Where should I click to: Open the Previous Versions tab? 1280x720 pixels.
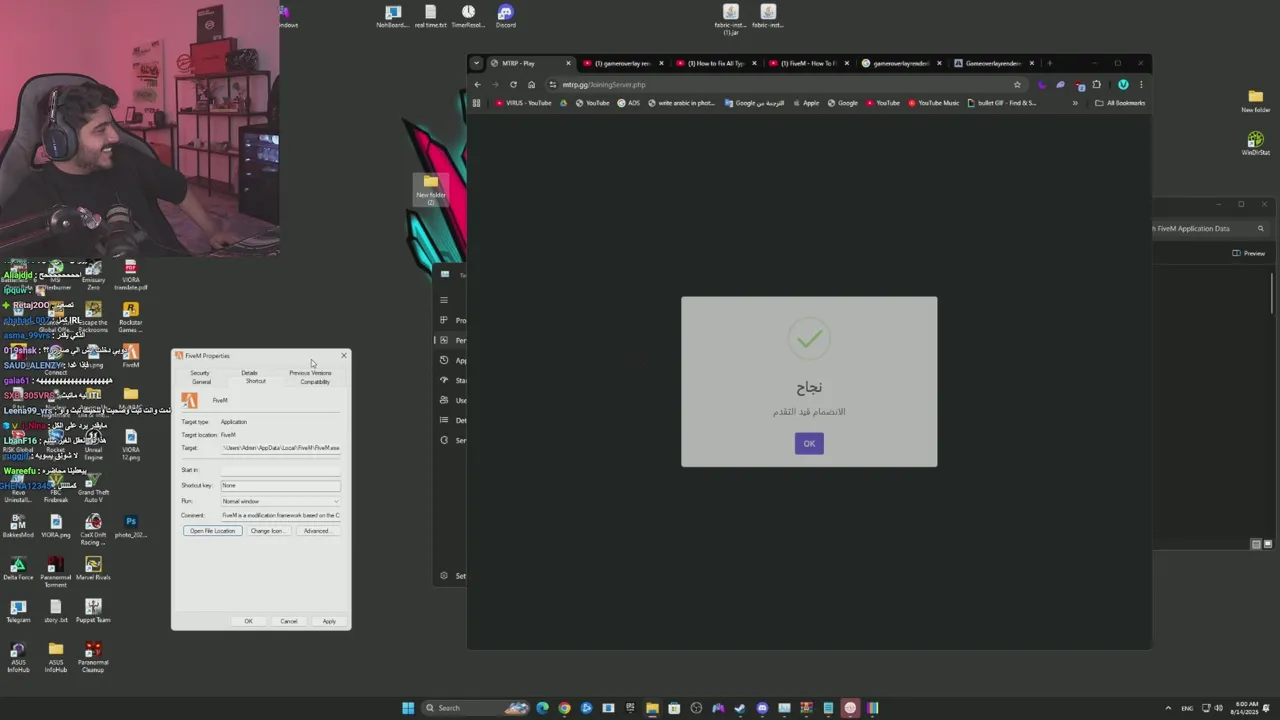pos(310,373)
